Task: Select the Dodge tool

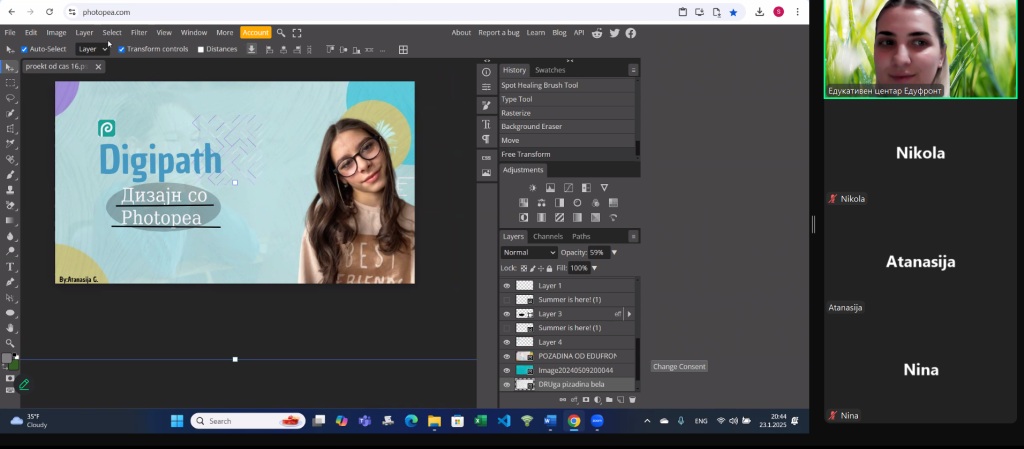Action: coord(10,251)
